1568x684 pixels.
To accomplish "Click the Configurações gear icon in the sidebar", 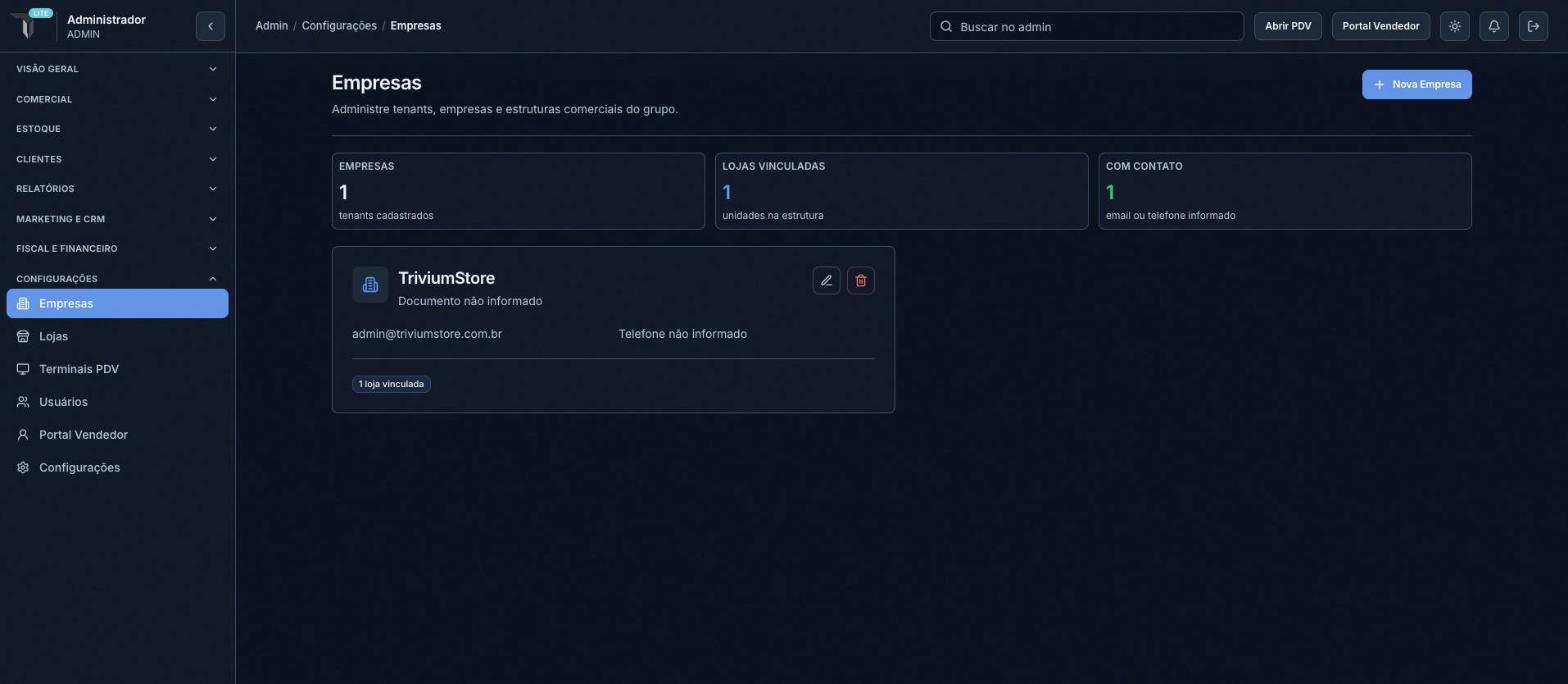I will [23, 468].
